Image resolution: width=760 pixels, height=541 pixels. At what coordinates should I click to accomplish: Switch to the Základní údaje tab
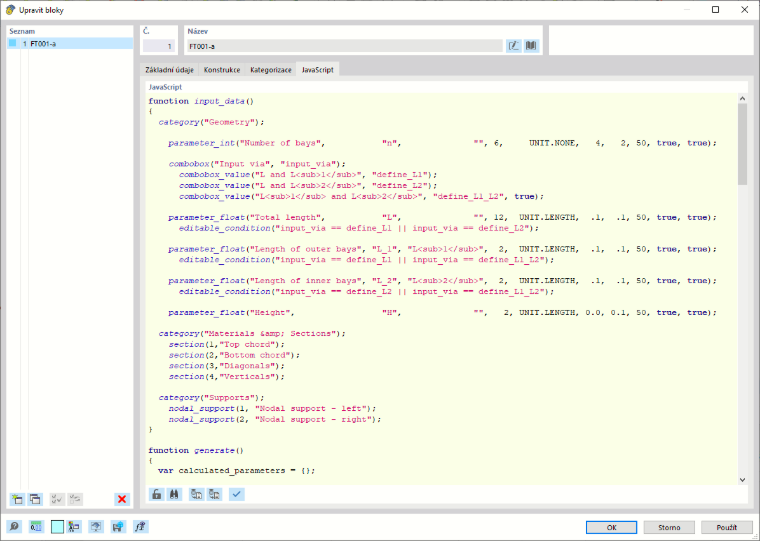[169, 70]
